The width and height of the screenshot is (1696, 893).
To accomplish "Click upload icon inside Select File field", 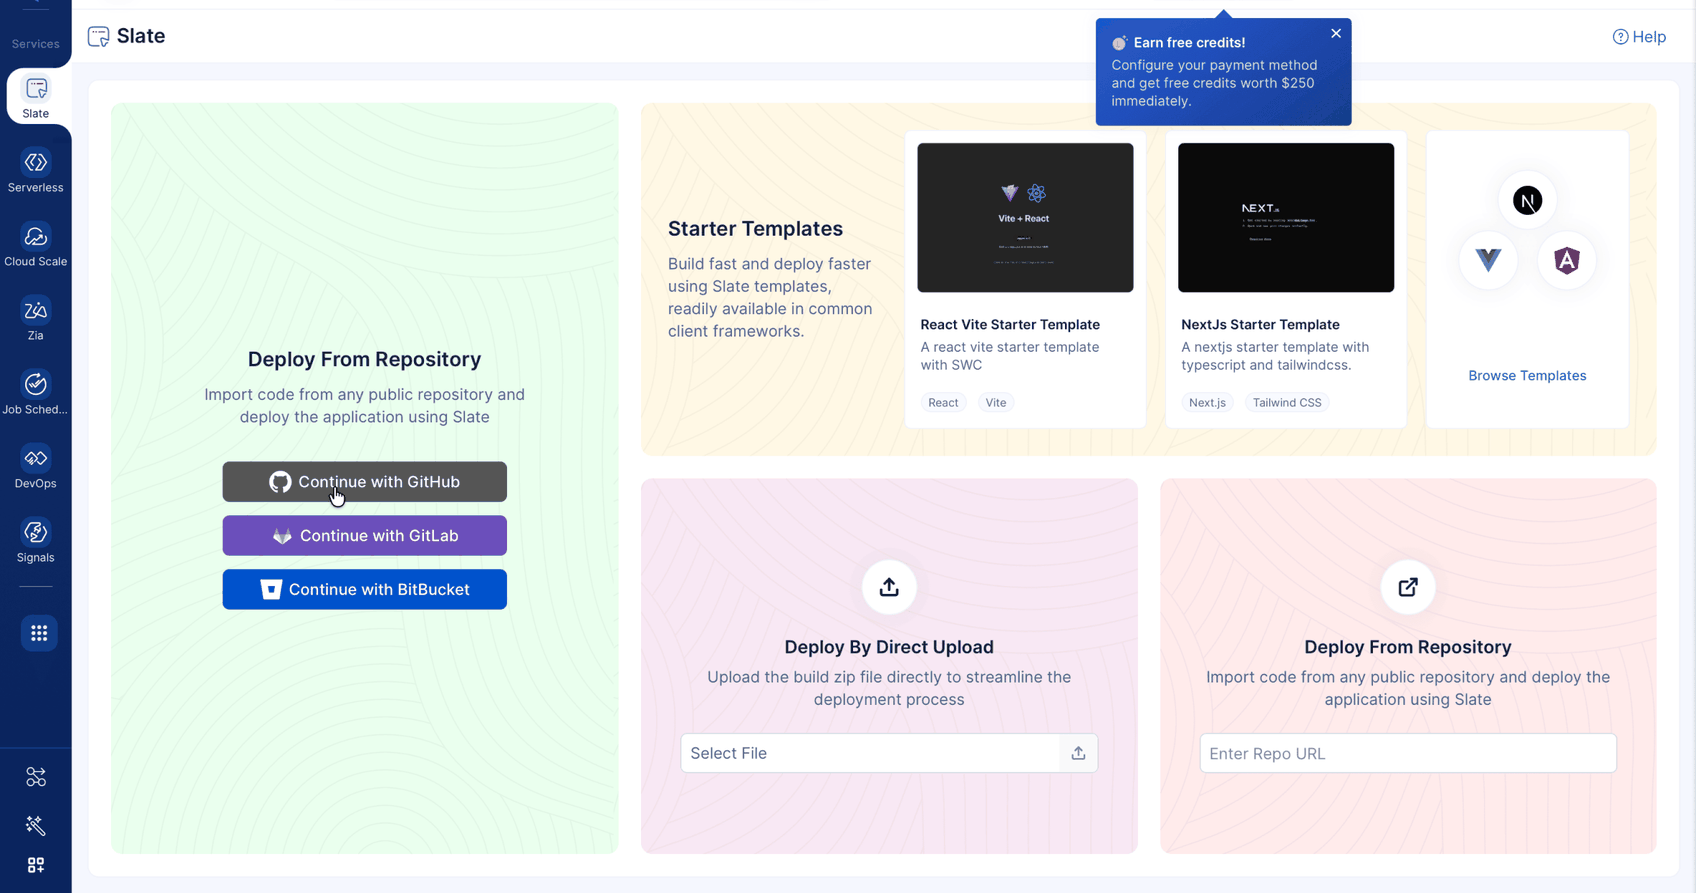I will click(1078, 754).
